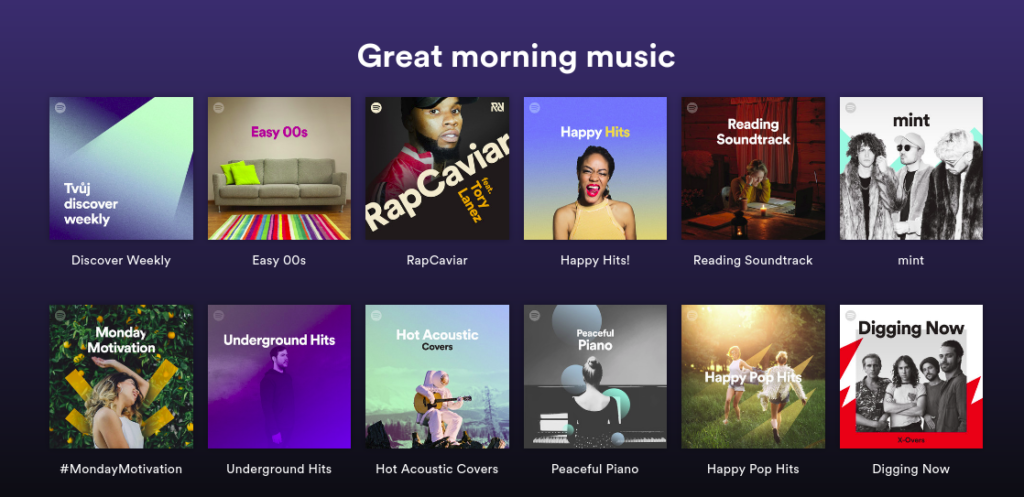Click Spotify logo on Peaceful Piano cover
Screen dimensions: 1024x497
point(534,315)
